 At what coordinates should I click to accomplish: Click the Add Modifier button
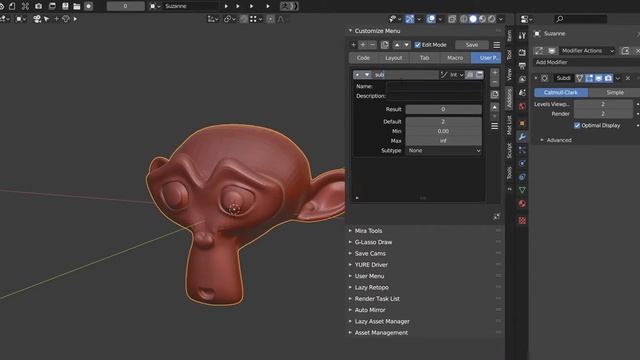(x=587, y=62)
